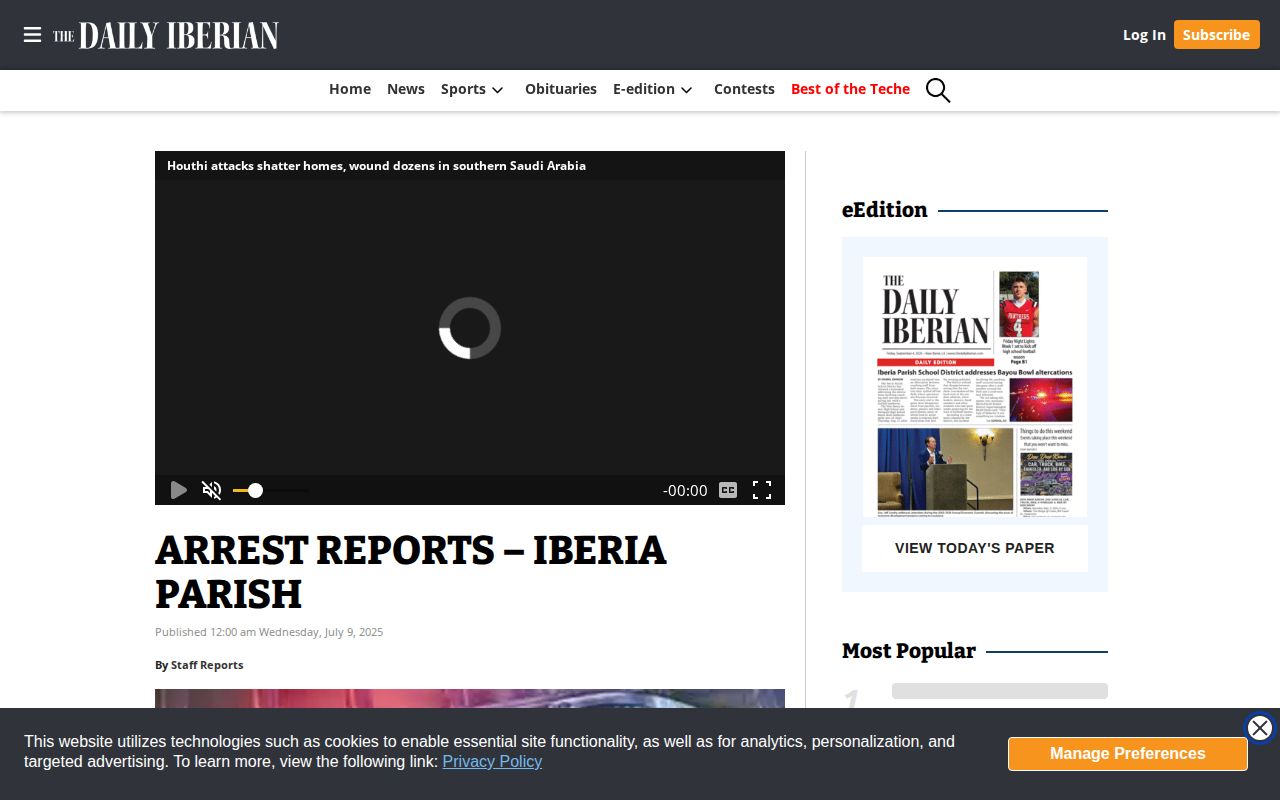Open the hamburger menu icon

click(33, 35)
